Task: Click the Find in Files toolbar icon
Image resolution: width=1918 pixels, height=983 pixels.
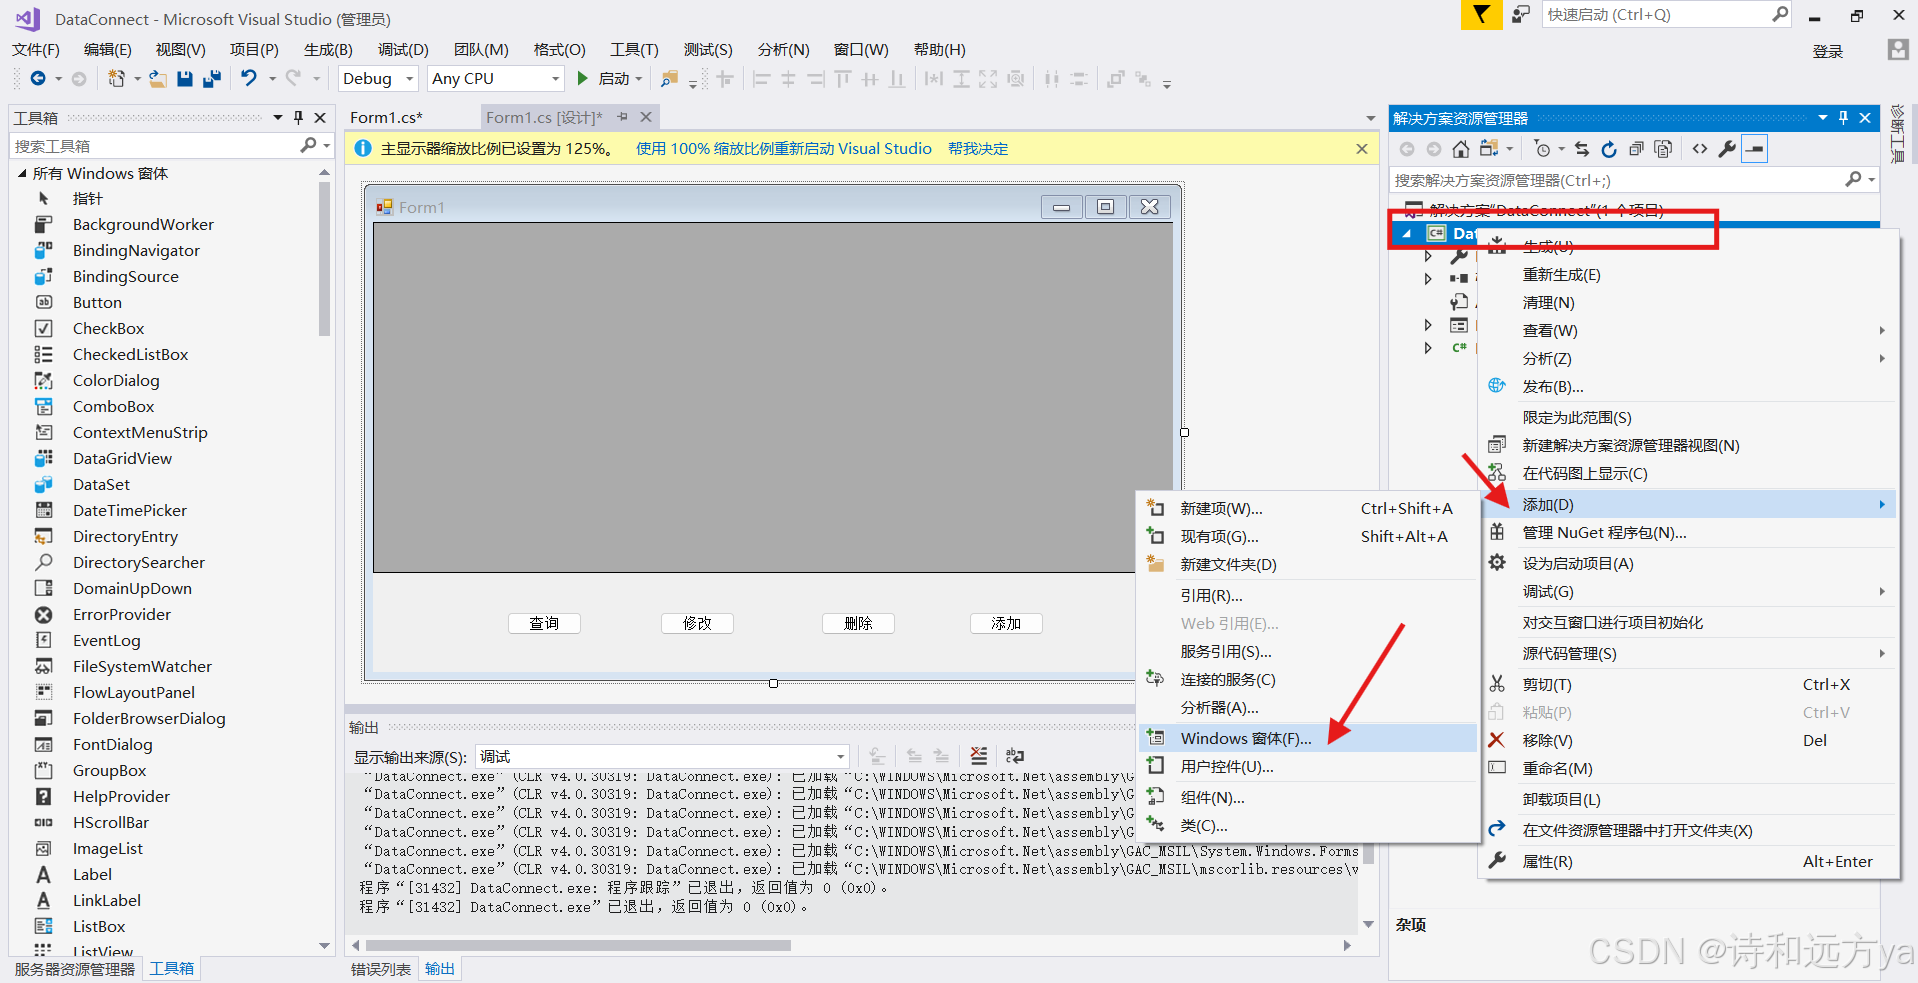Action: (x=669, y=78)
